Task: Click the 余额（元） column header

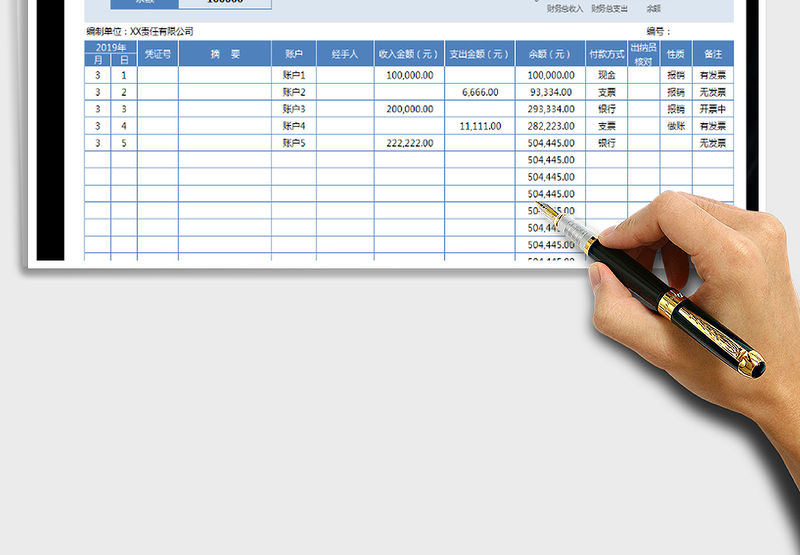Action: point(550,54)
